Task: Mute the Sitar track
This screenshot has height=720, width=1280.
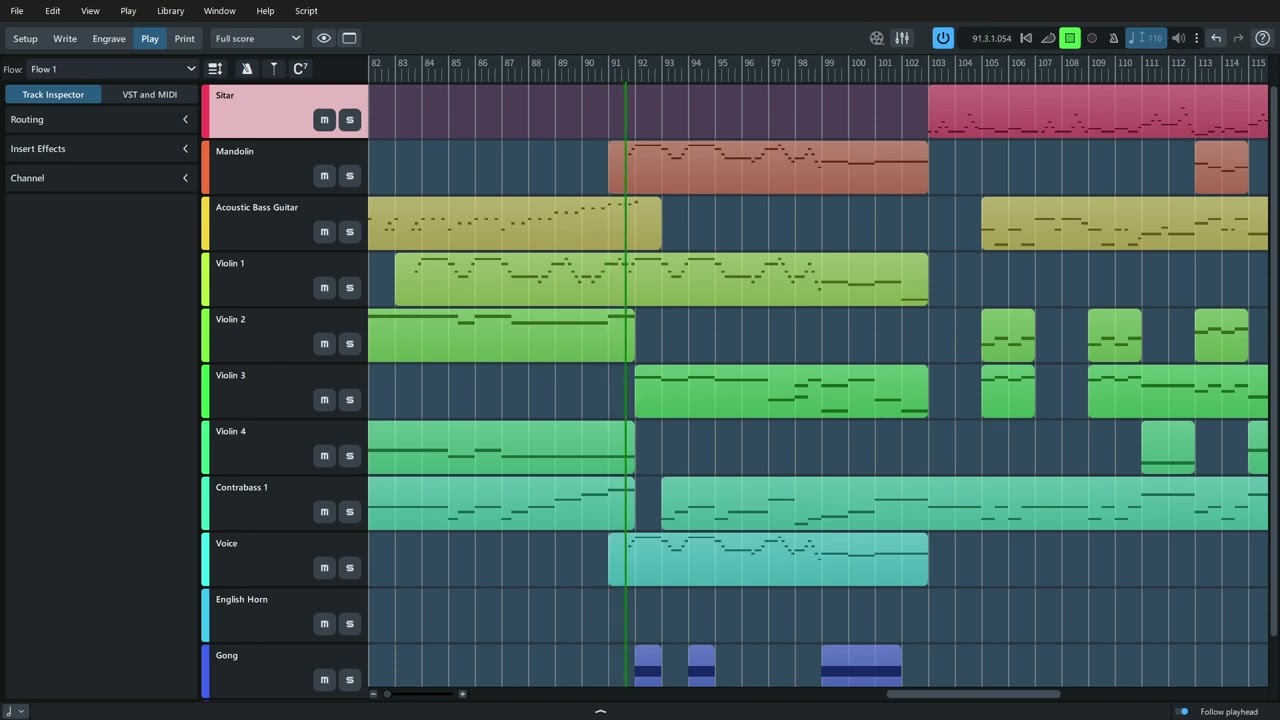Action: coord(324,120)
